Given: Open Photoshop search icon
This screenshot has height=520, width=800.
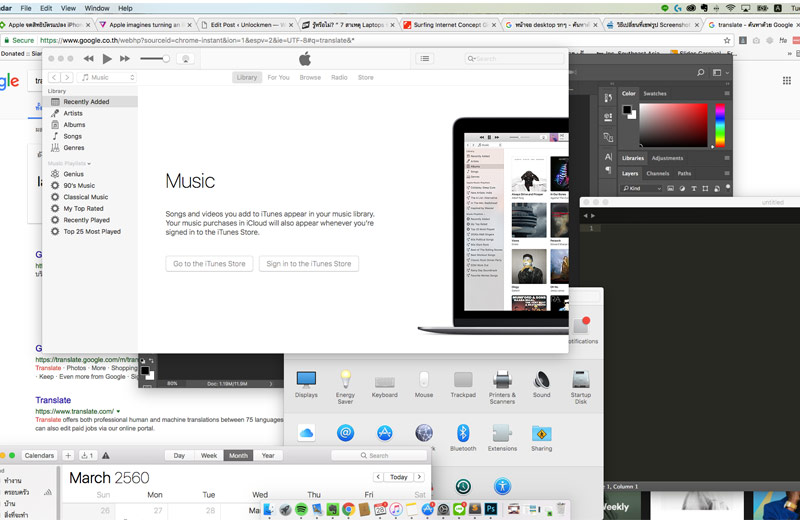Looking at the screenshot, I should tap(701, 72).
